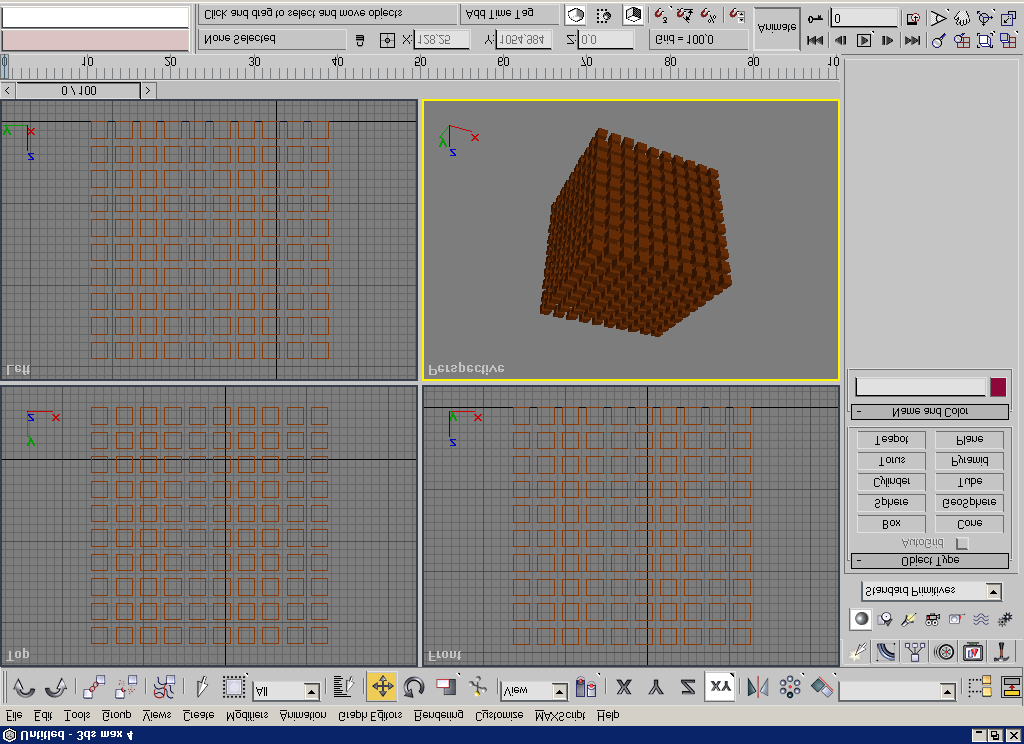Switch to the Motion command panel tab
Viewport: 1024px width, 744px height.
coord(944,651)
